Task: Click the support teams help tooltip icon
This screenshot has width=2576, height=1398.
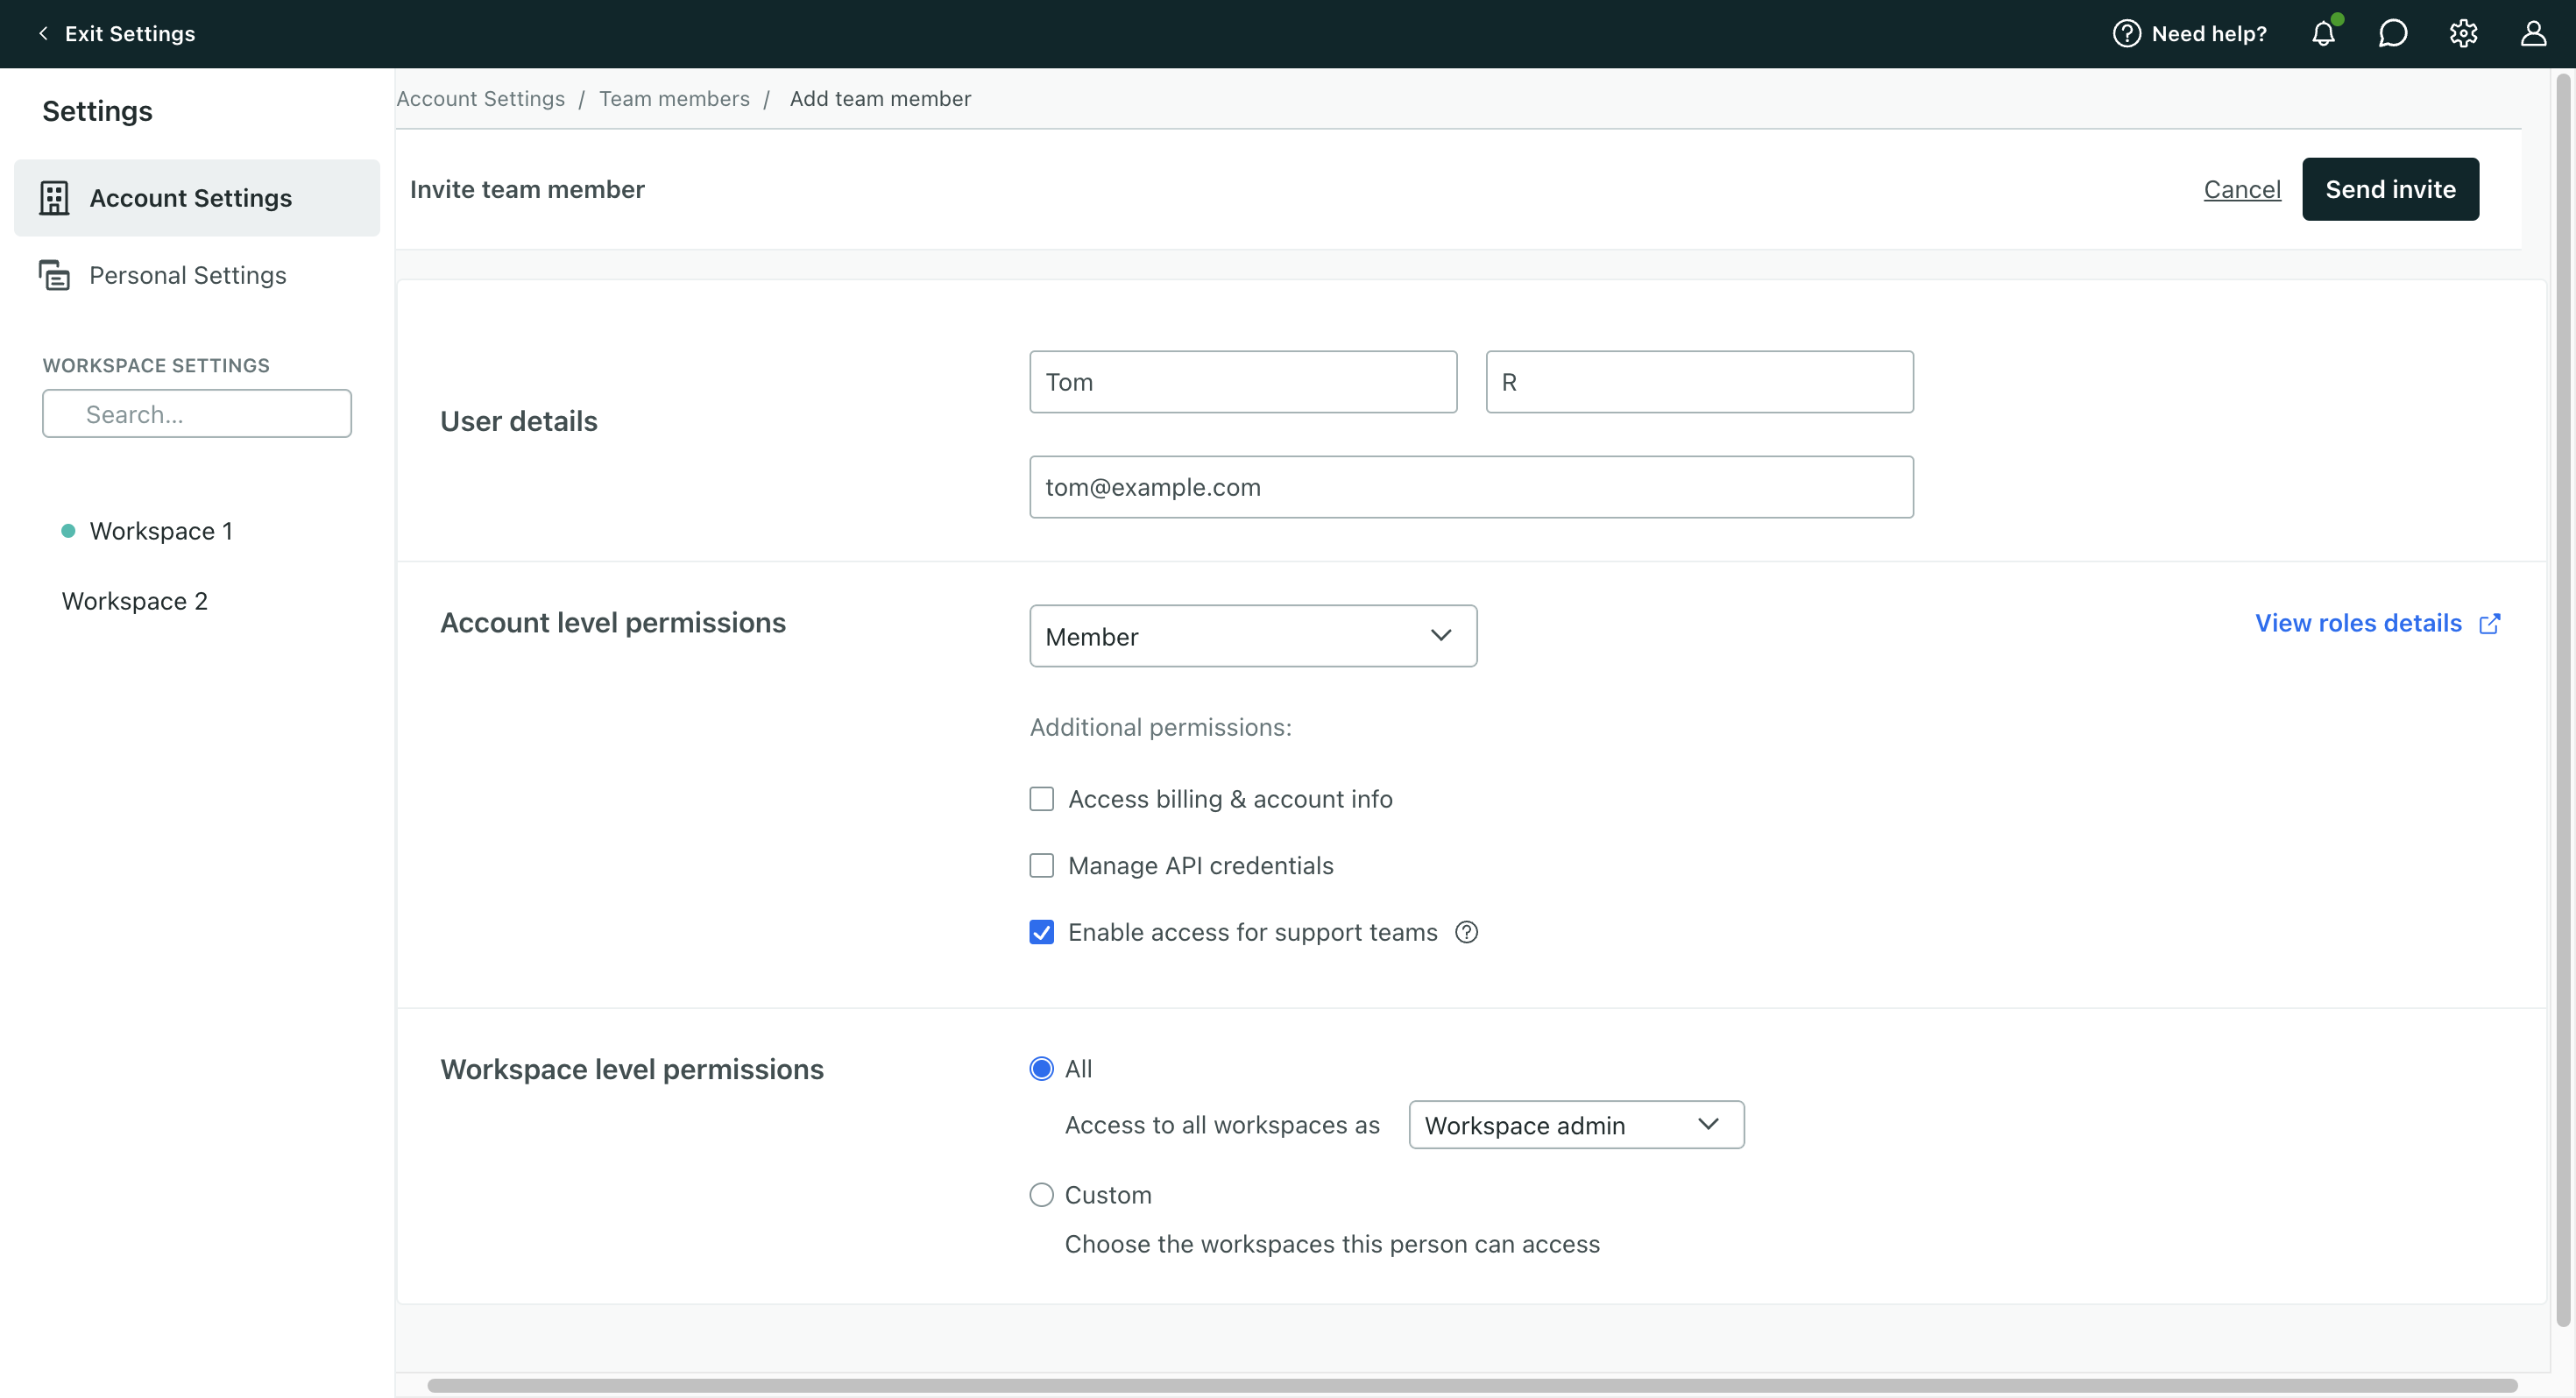Action: (1466, 932)
